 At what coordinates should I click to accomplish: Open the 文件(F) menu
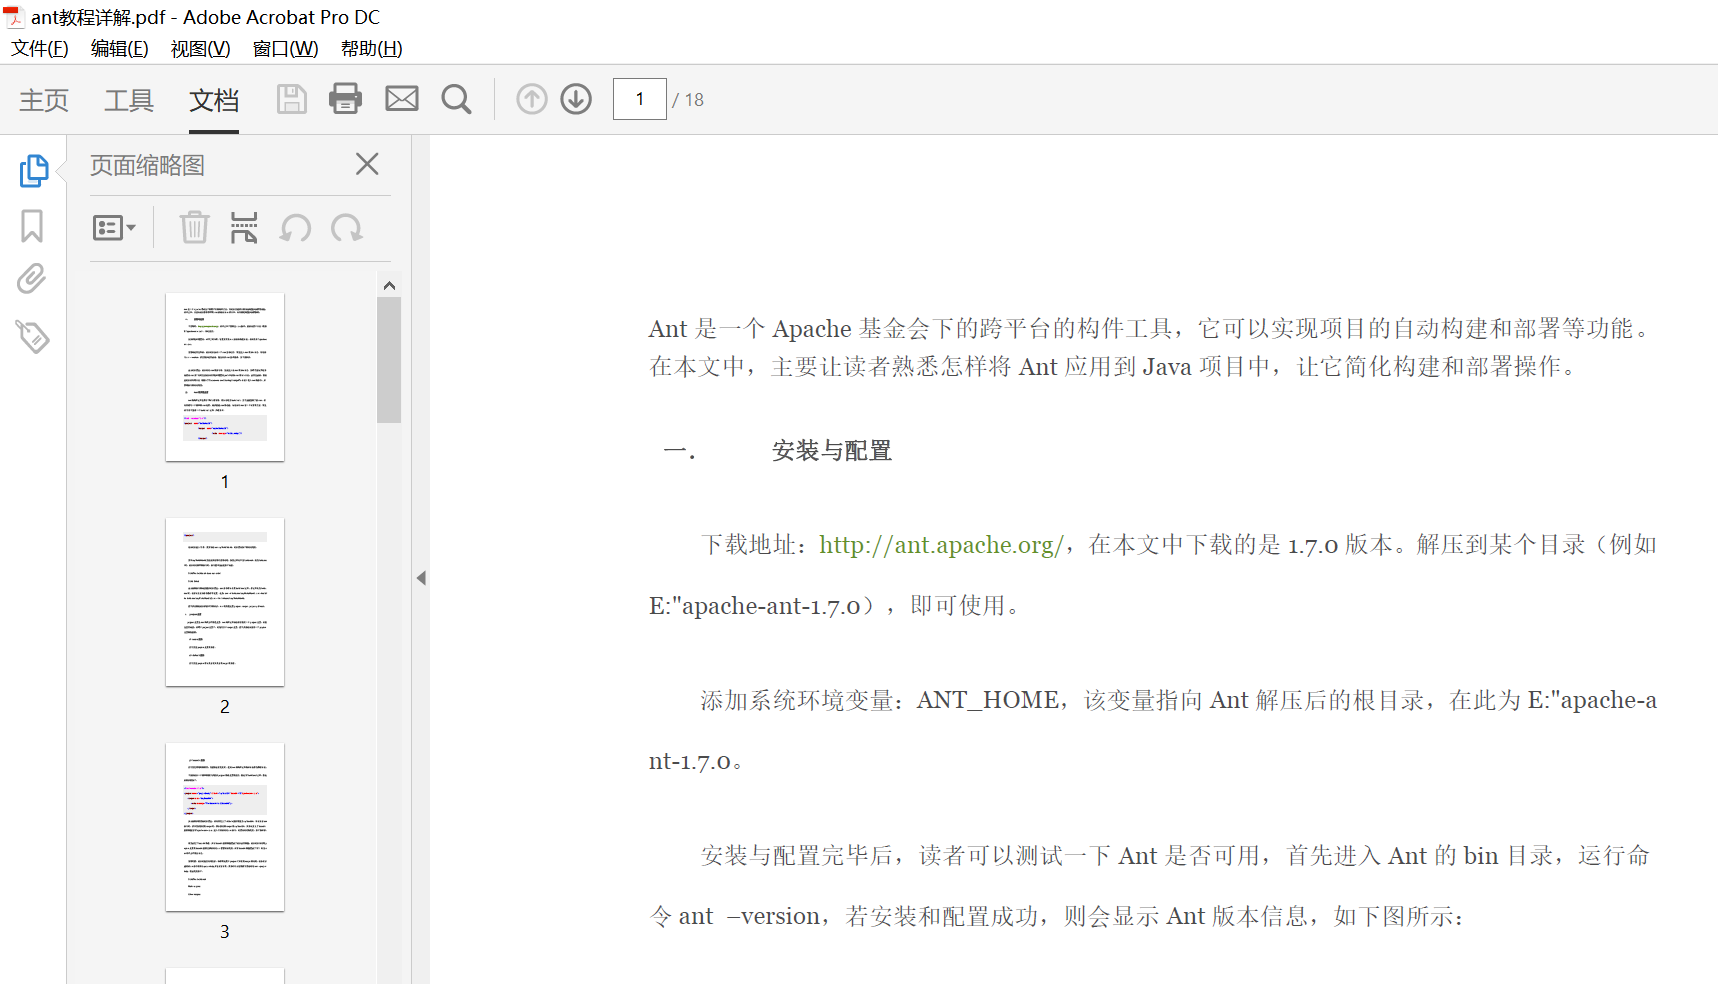[40, 49]
